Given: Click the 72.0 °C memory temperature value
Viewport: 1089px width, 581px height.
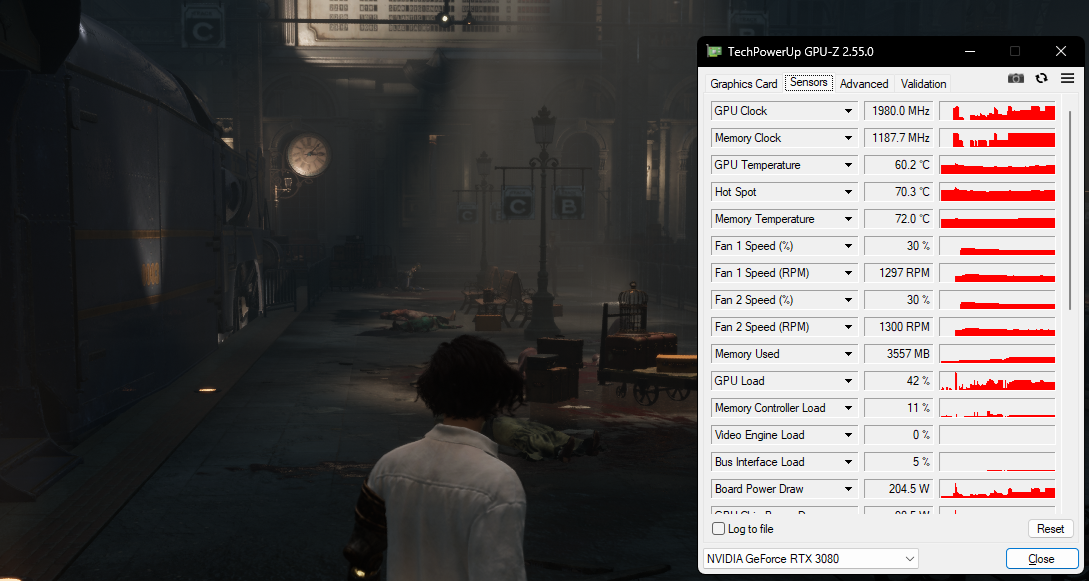Looking at the screenshot, I should click(899, 219).
